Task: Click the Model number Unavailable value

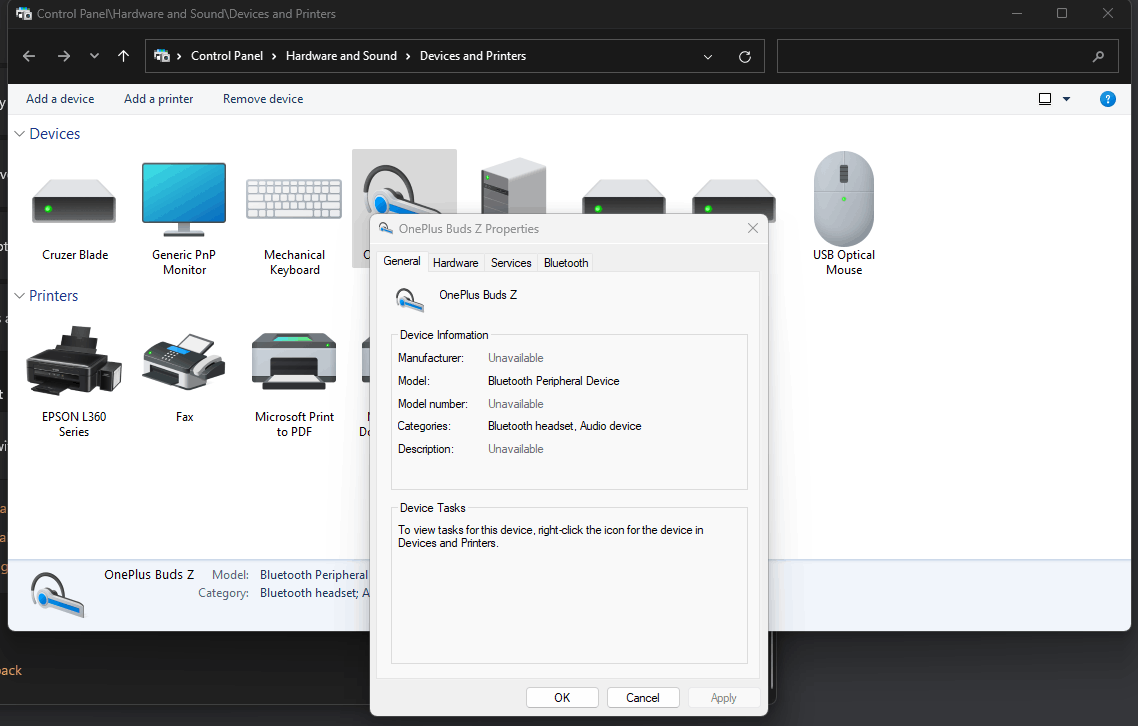Action: tap(515, 404)
